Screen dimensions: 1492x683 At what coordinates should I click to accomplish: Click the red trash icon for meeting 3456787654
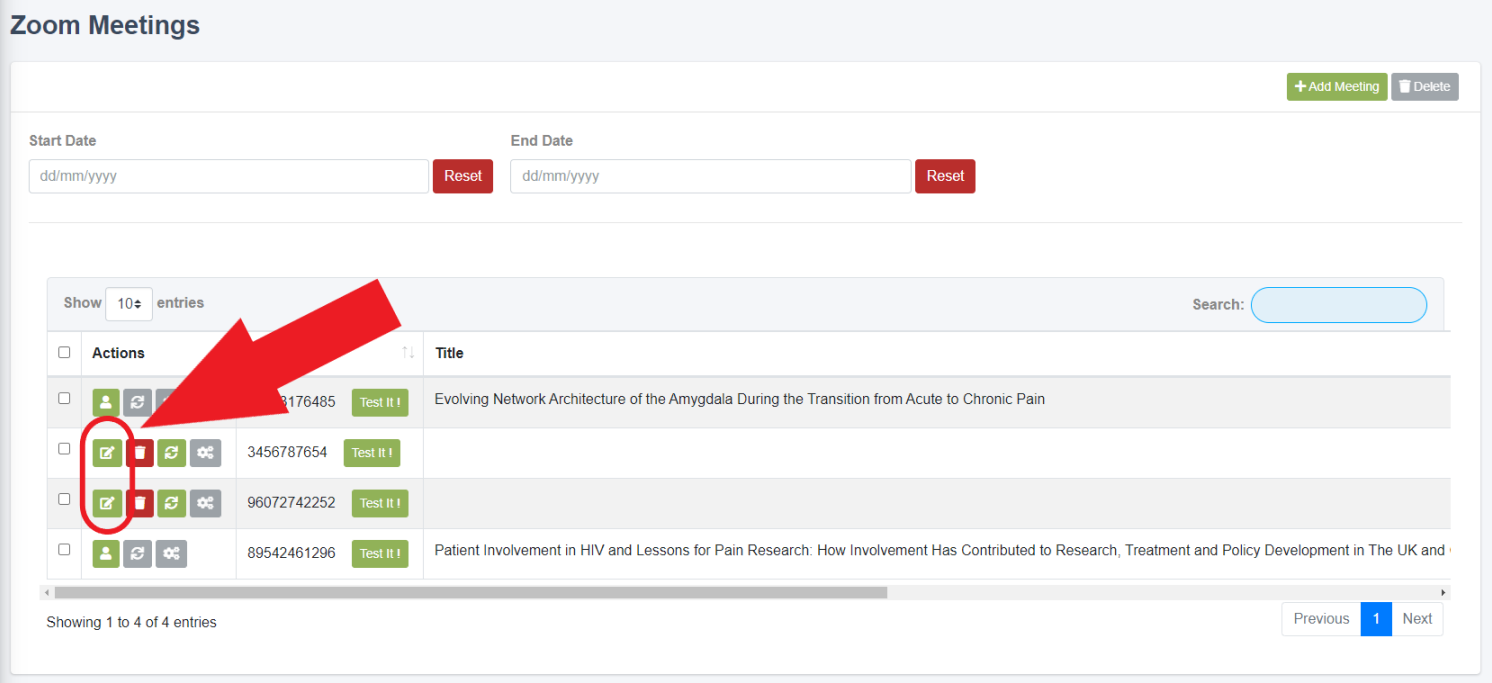coord(140,453)
